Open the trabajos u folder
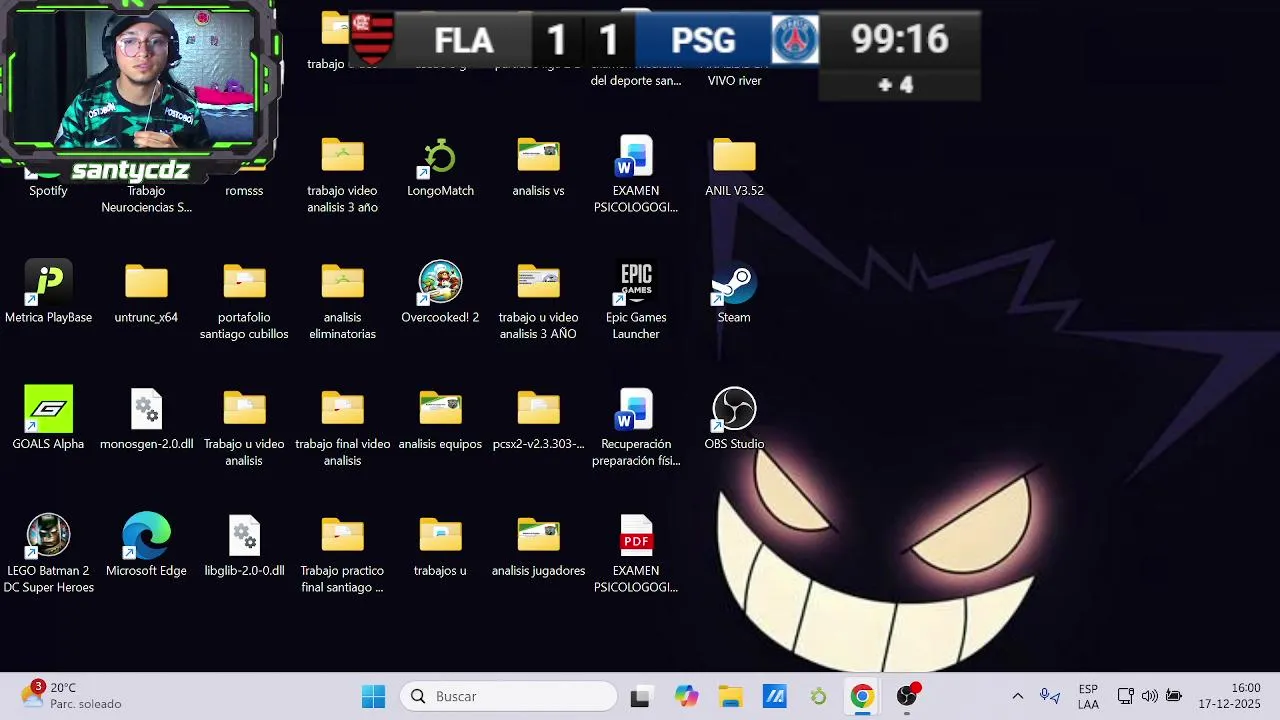 (440, 547)
